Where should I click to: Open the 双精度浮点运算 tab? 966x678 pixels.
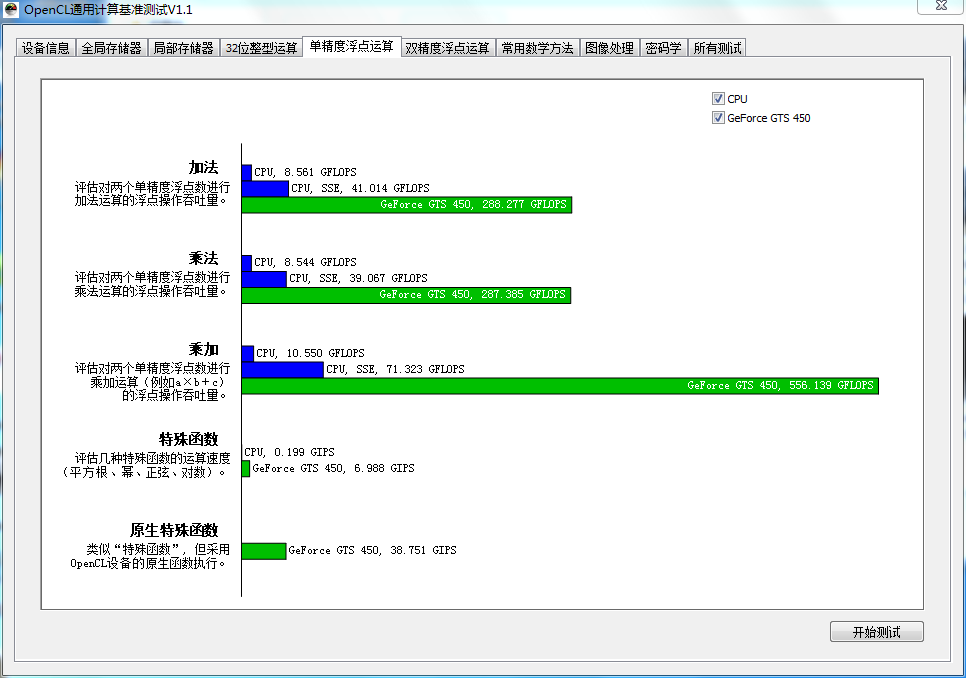[448, 48]
